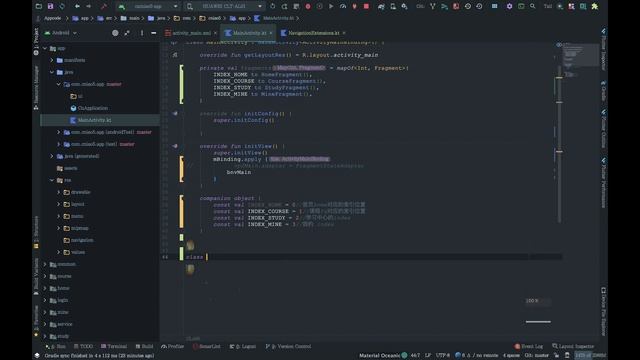Close the activity_main.xml tab
The height and width of the screenshot is (360, 640).
(x=215, y=33)
